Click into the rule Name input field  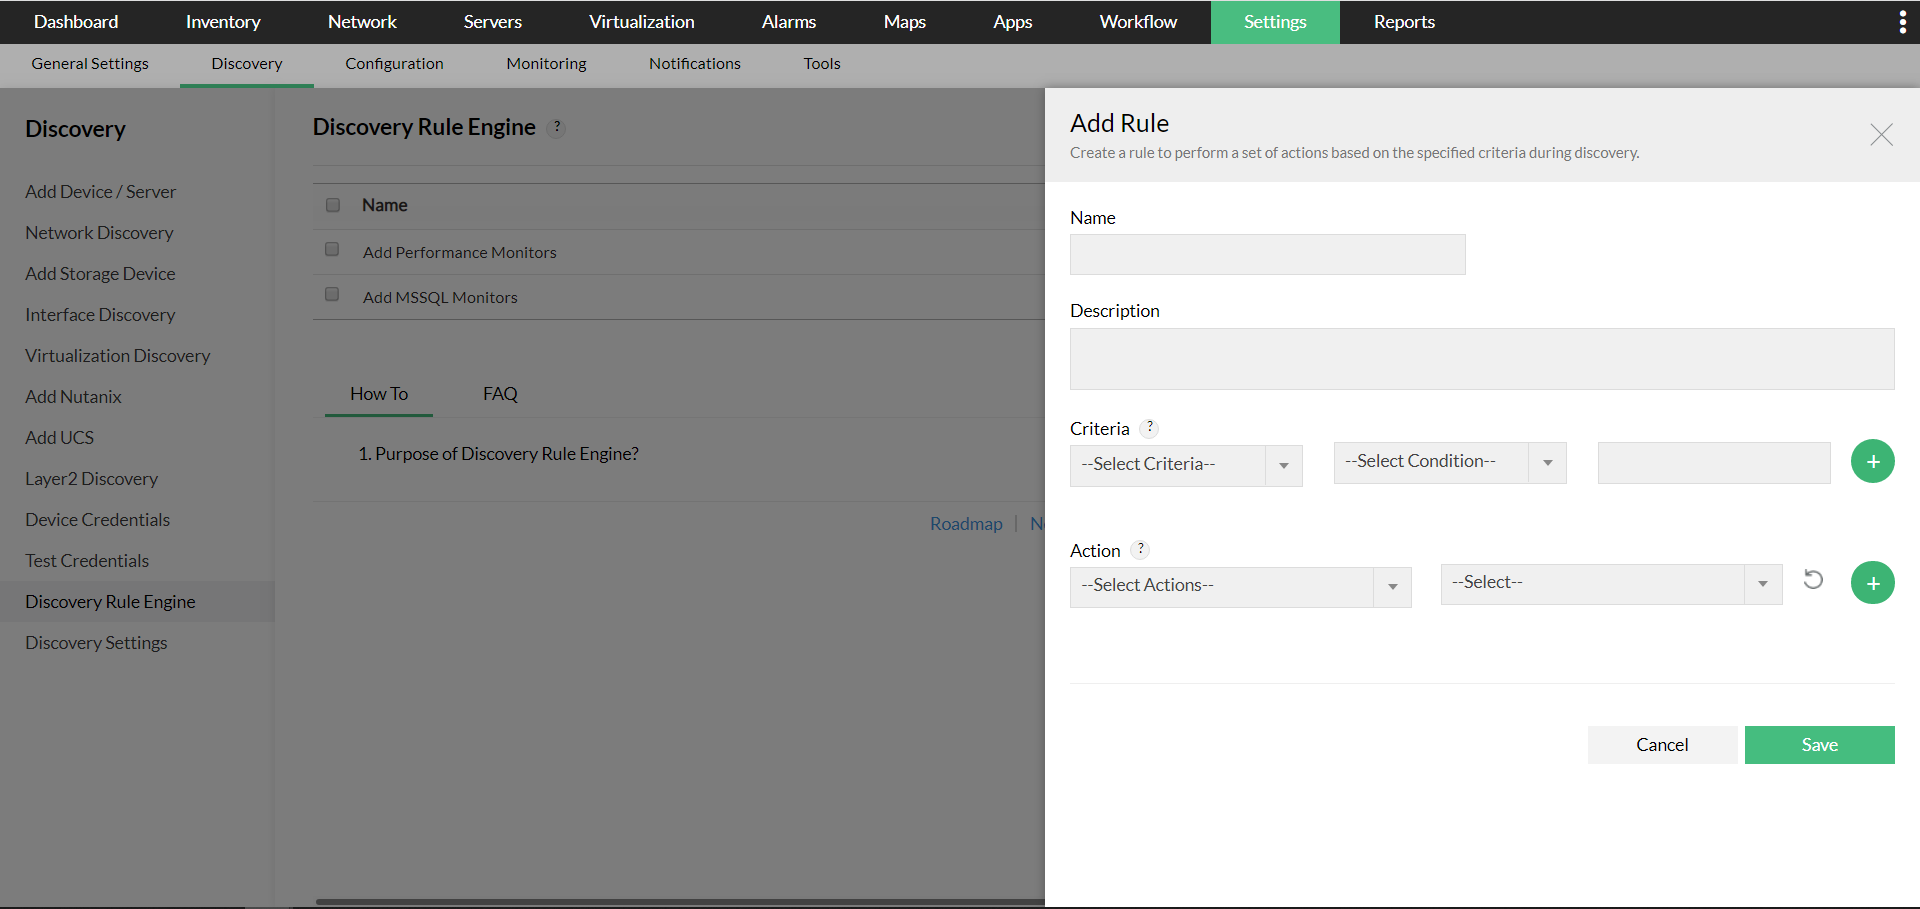pyautogui.click(x=1267, y=255)
